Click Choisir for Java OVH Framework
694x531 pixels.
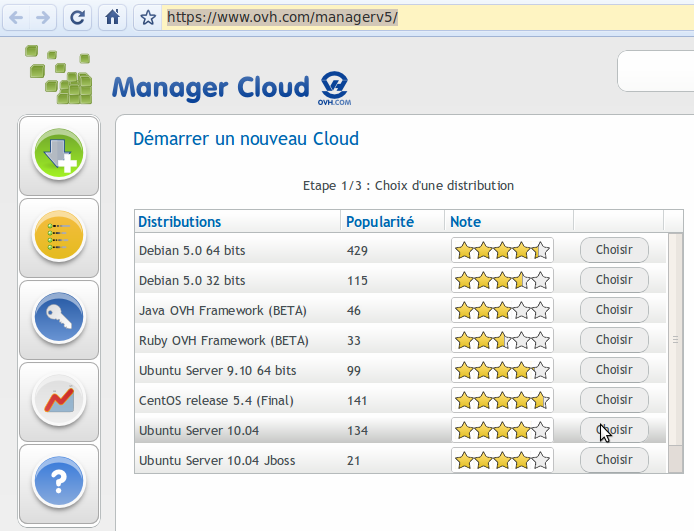click(614, 310)
